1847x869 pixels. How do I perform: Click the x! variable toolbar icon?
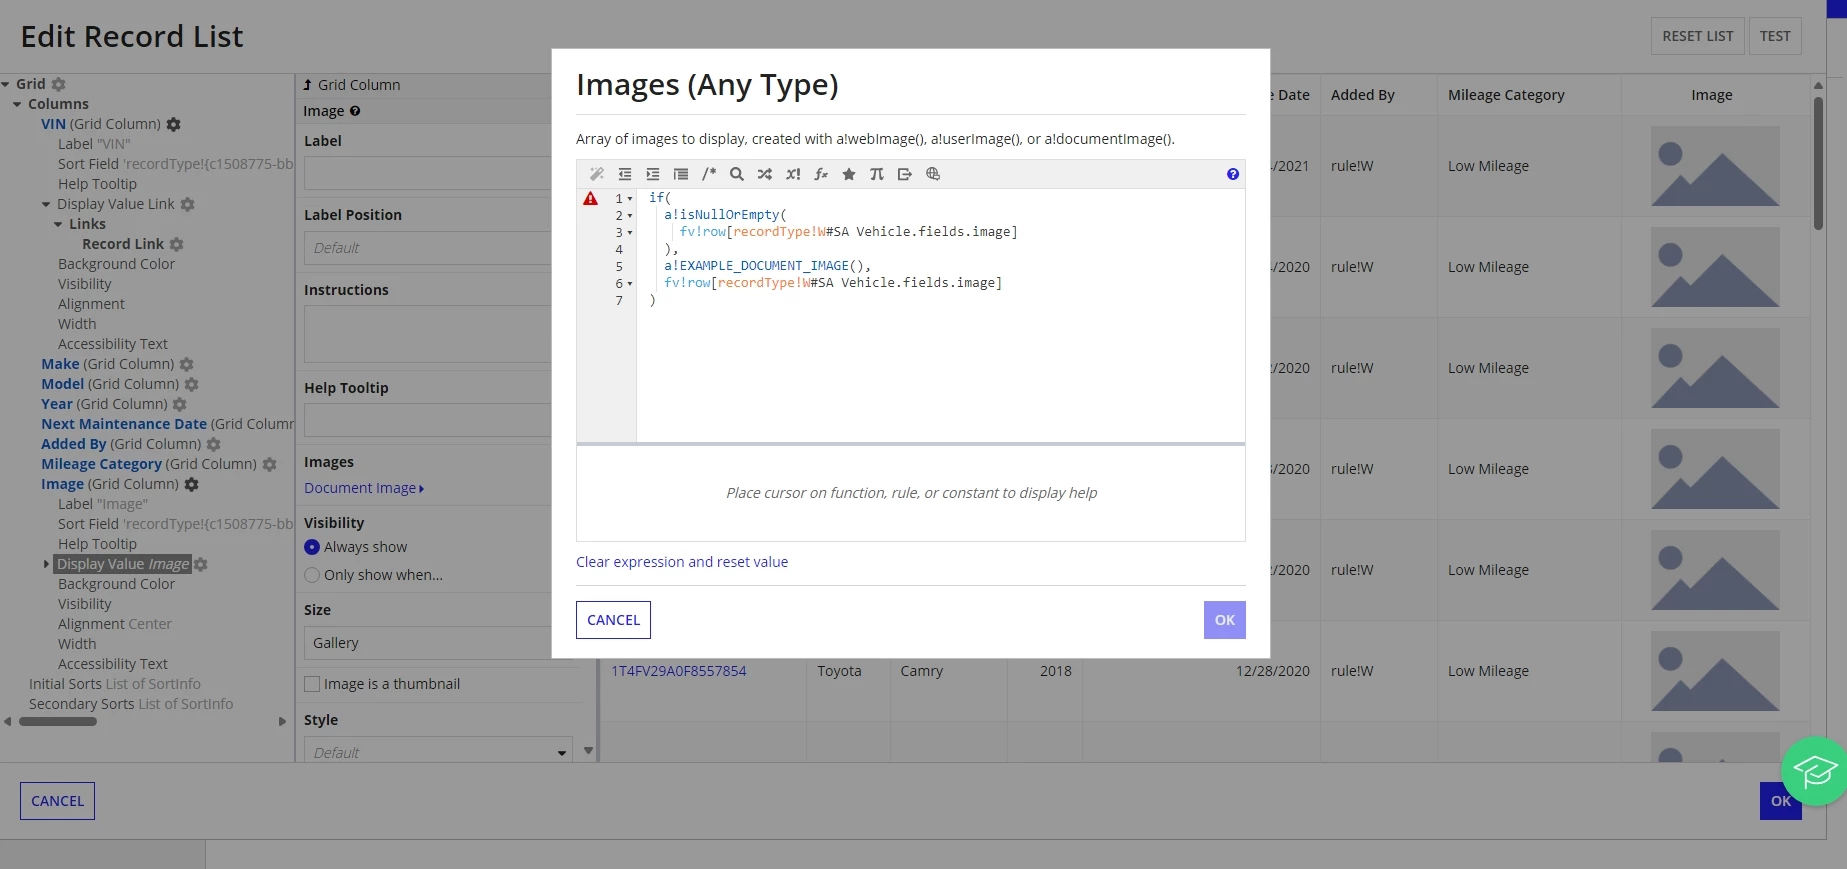pos(793,174)
